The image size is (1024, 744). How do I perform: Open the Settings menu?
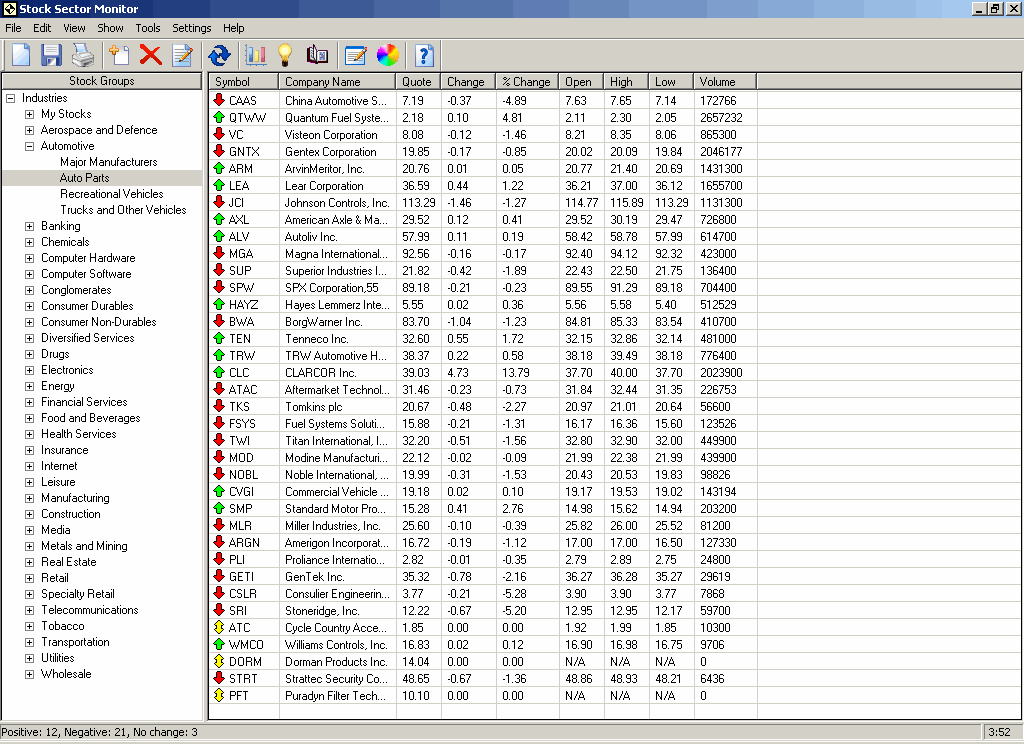tap(191, 28)
